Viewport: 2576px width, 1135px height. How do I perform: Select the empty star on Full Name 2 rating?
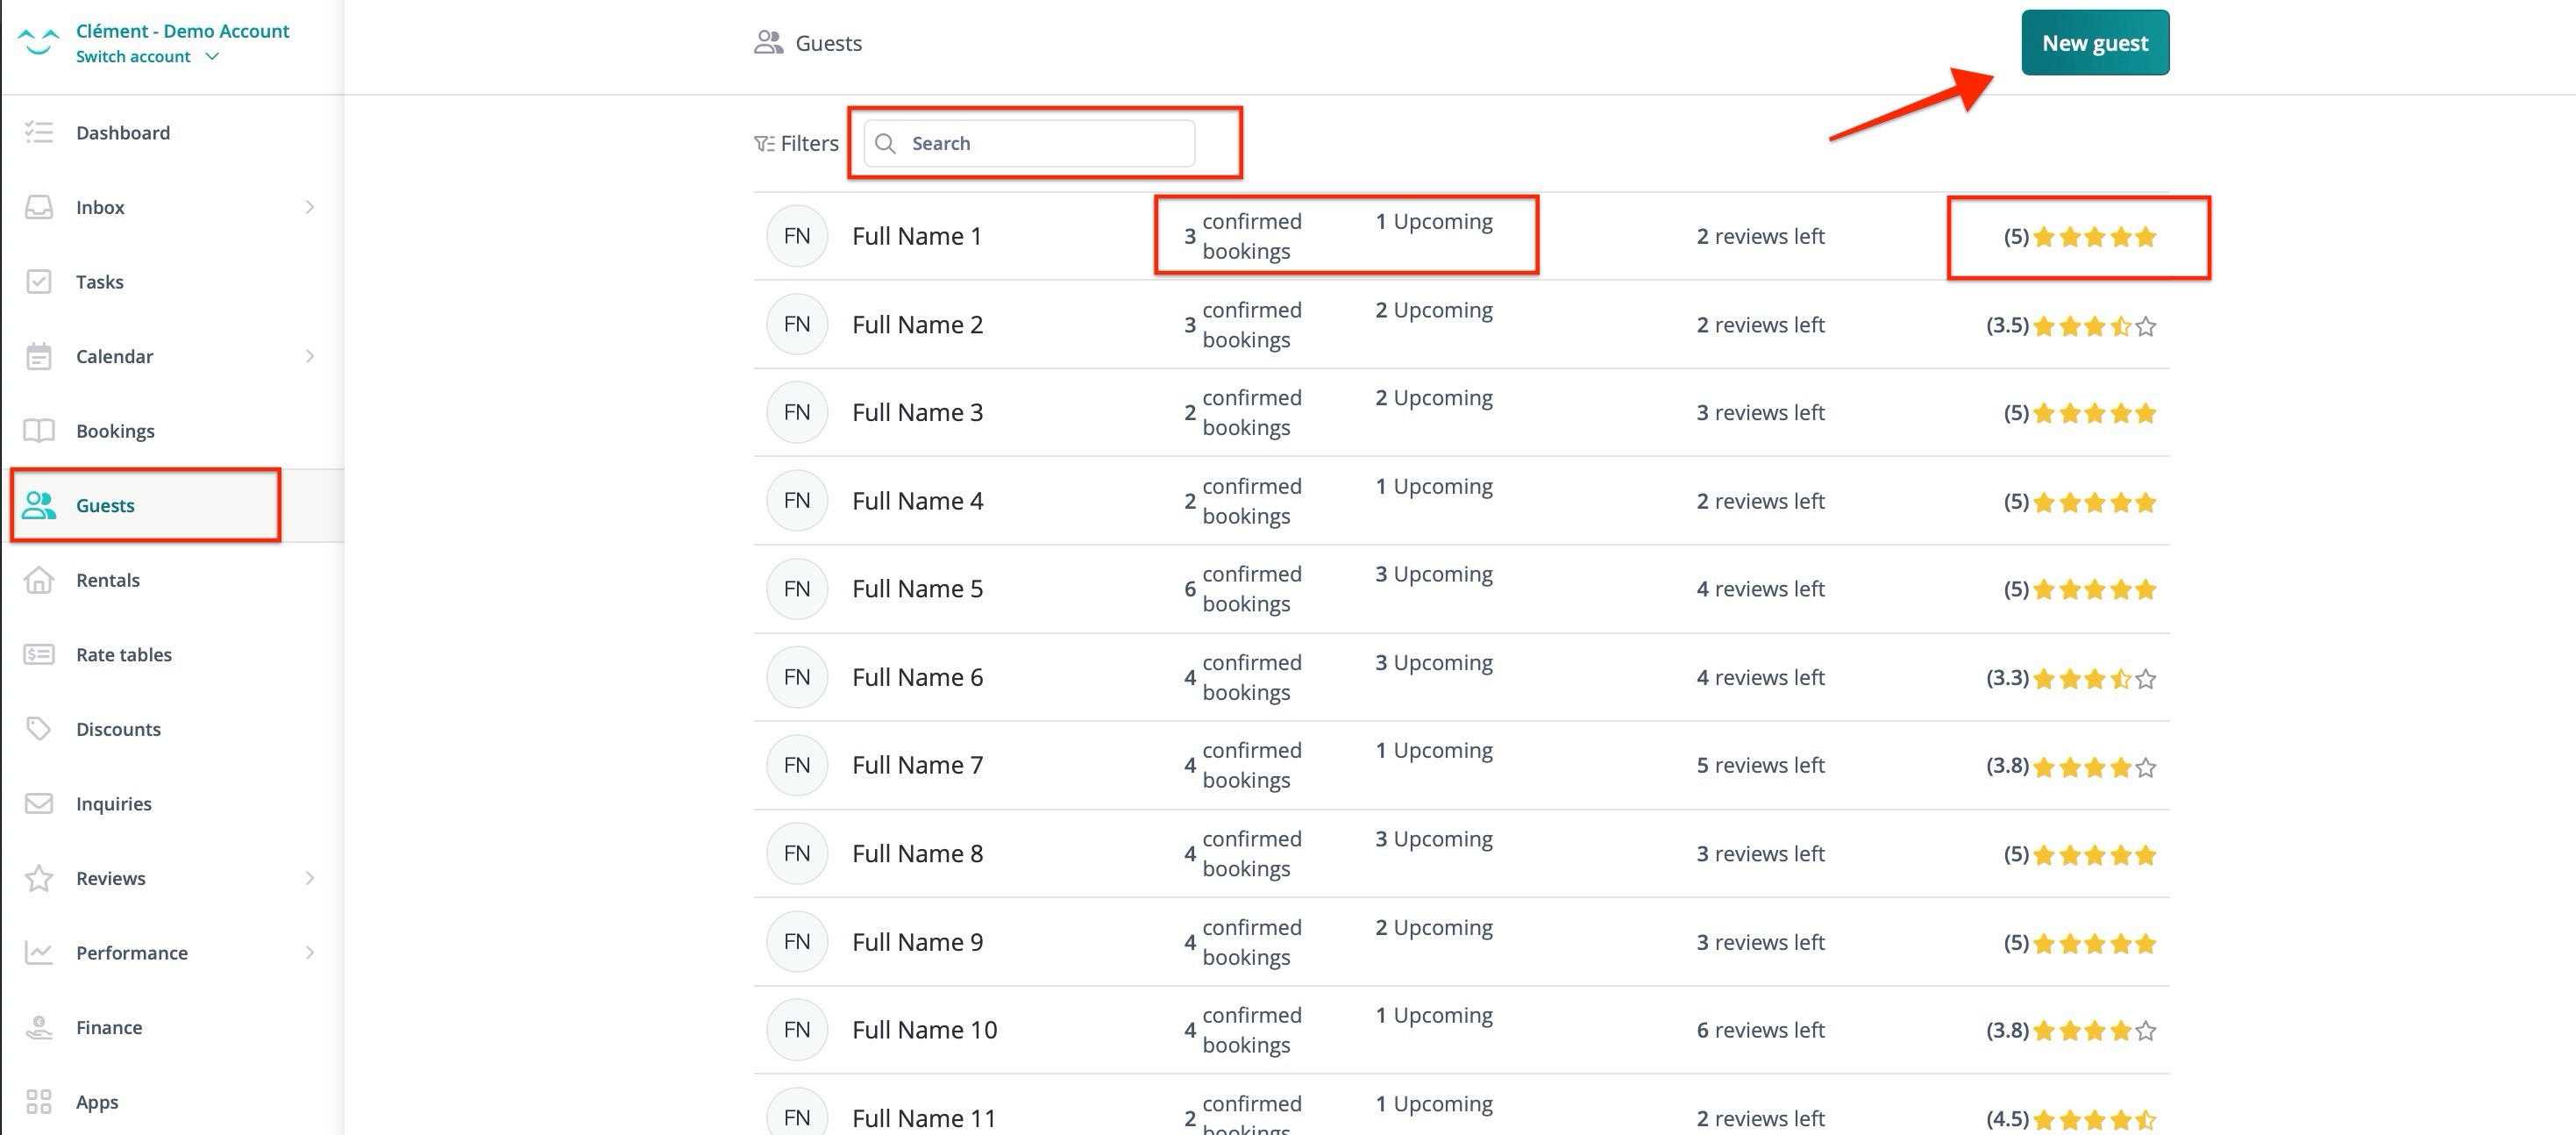click(2146, 326)
